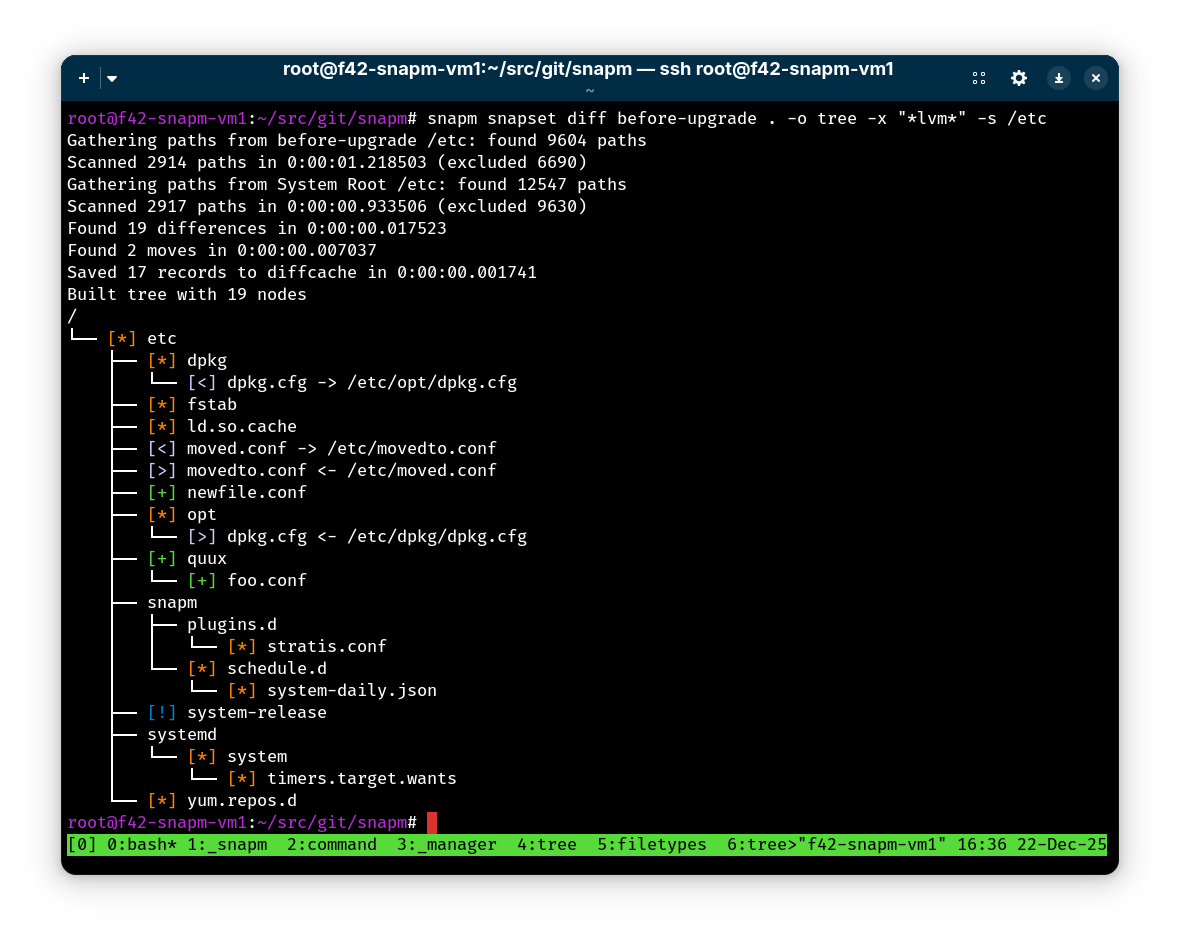Click the [*] marker beside stratis.conf
The image size is (1180, 942).
point(241,646)
